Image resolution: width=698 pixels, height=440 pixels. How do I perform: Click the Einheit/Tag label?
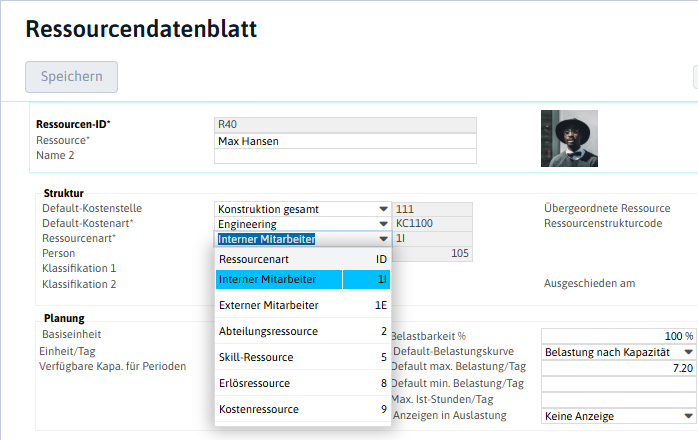click(67, 351)
